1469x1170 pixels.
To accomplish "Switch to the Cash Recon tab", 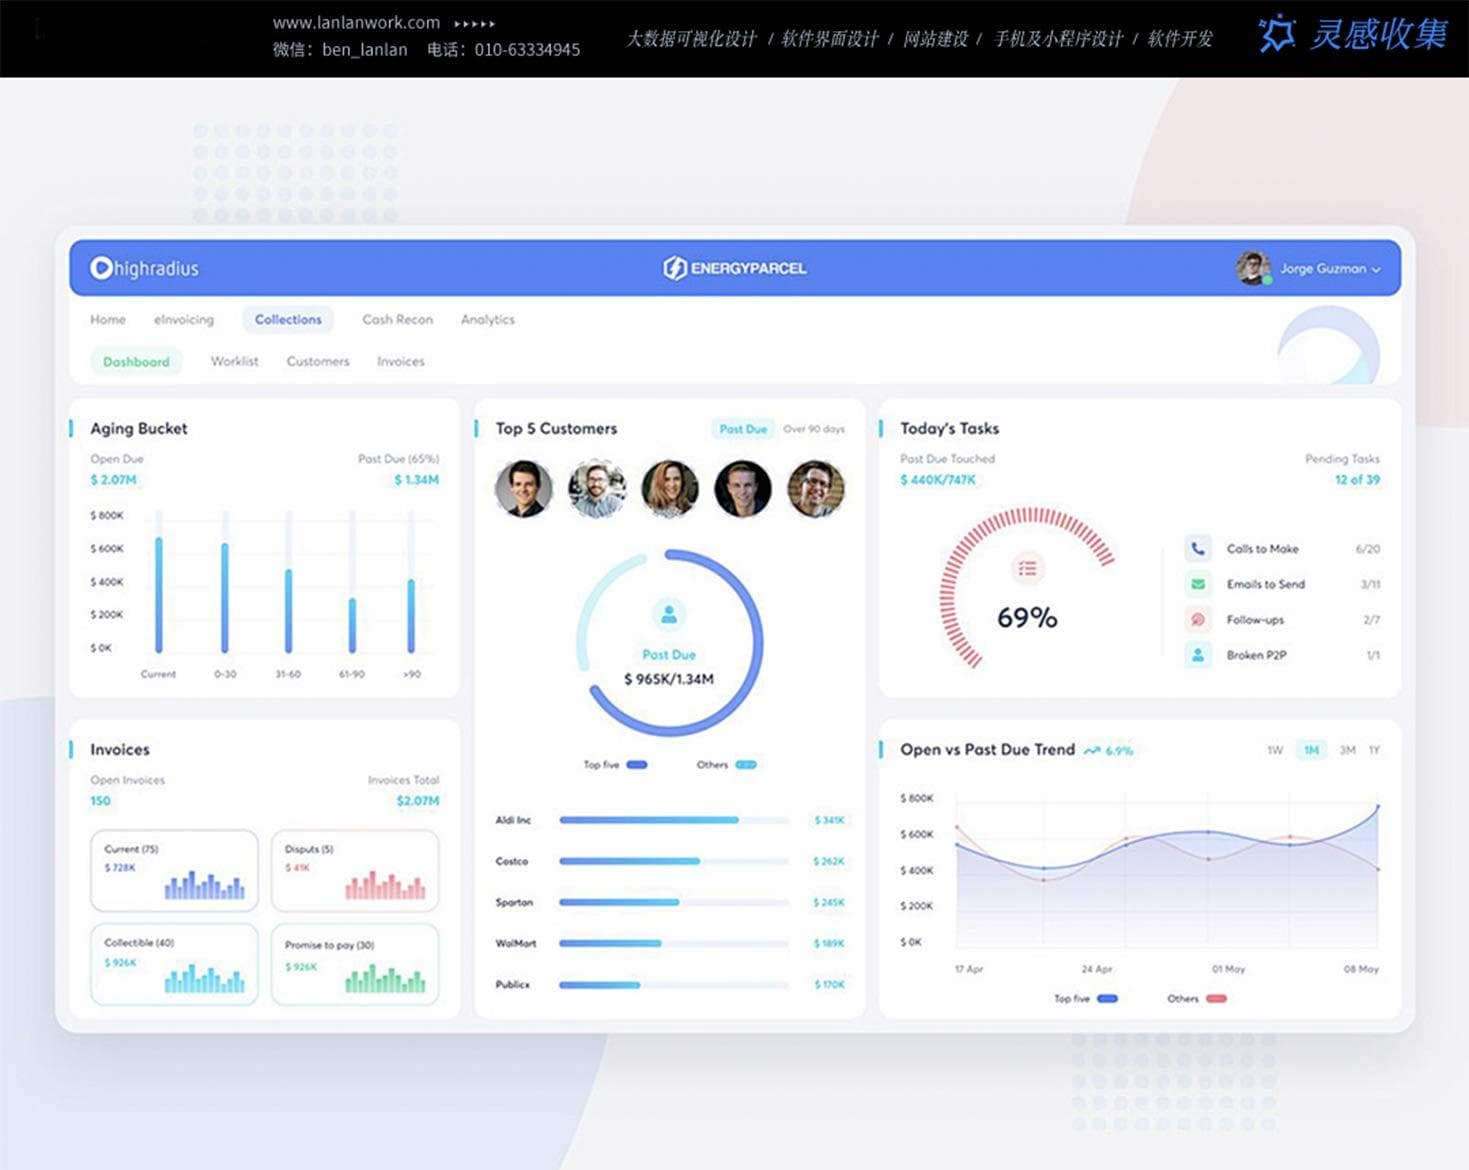I will point(397,320).
